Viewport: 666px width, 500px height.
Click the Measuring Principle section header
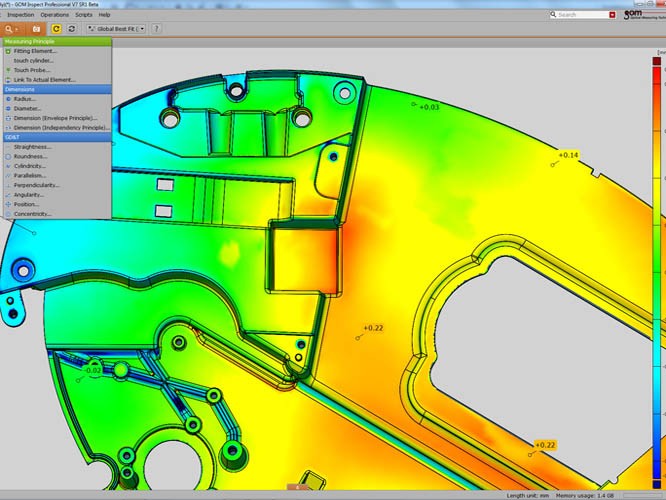pos(57,42)
